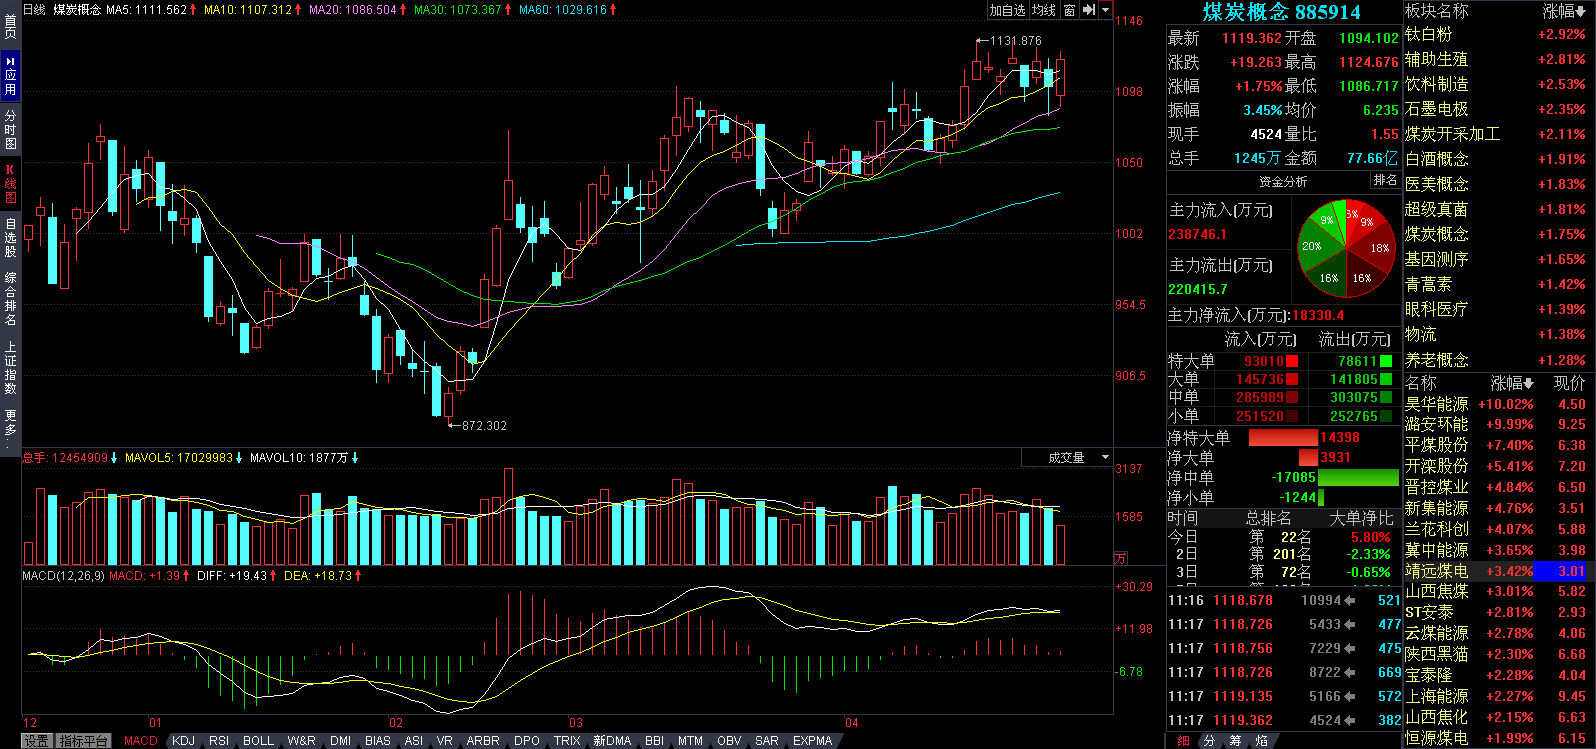The image size is (1596, 749).
Task: Sort stock list by 涨幅 column
Action: [x=1512, y=383]
